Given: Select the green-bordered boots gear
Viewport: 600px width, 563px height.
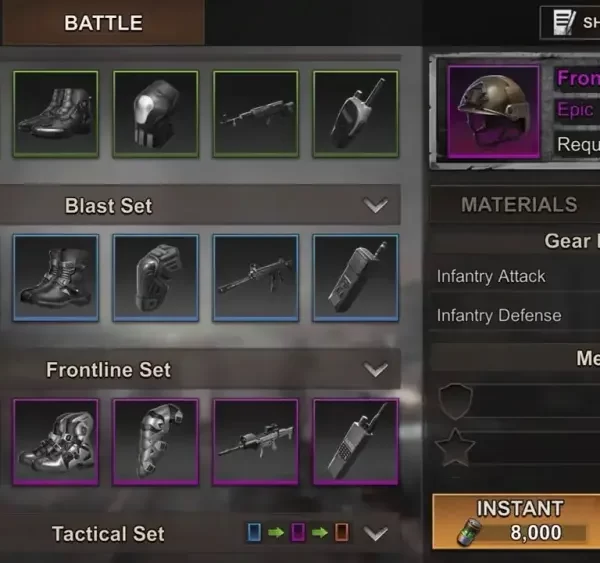Looking at the screenshot, I should (x=56, y=114).
